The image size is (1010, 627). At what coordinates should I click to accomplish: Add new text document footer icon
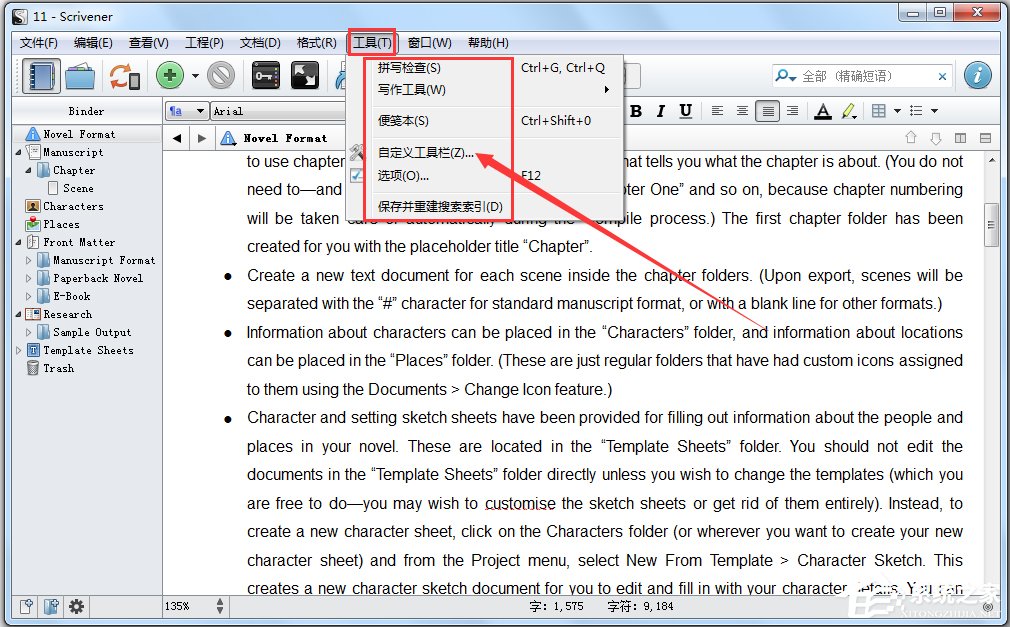(x=26, y=606)
